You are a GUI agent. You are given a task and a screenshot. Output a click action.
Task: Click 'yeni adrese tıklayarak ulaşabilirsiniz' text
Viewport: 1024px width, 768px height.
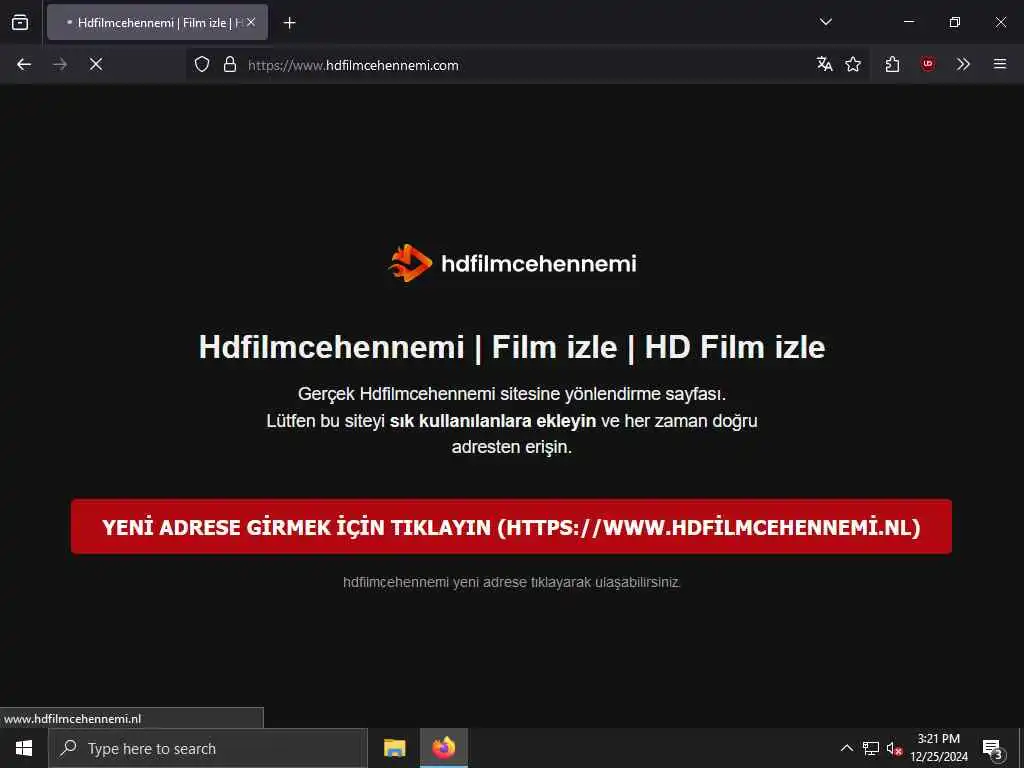click(567, 582)
